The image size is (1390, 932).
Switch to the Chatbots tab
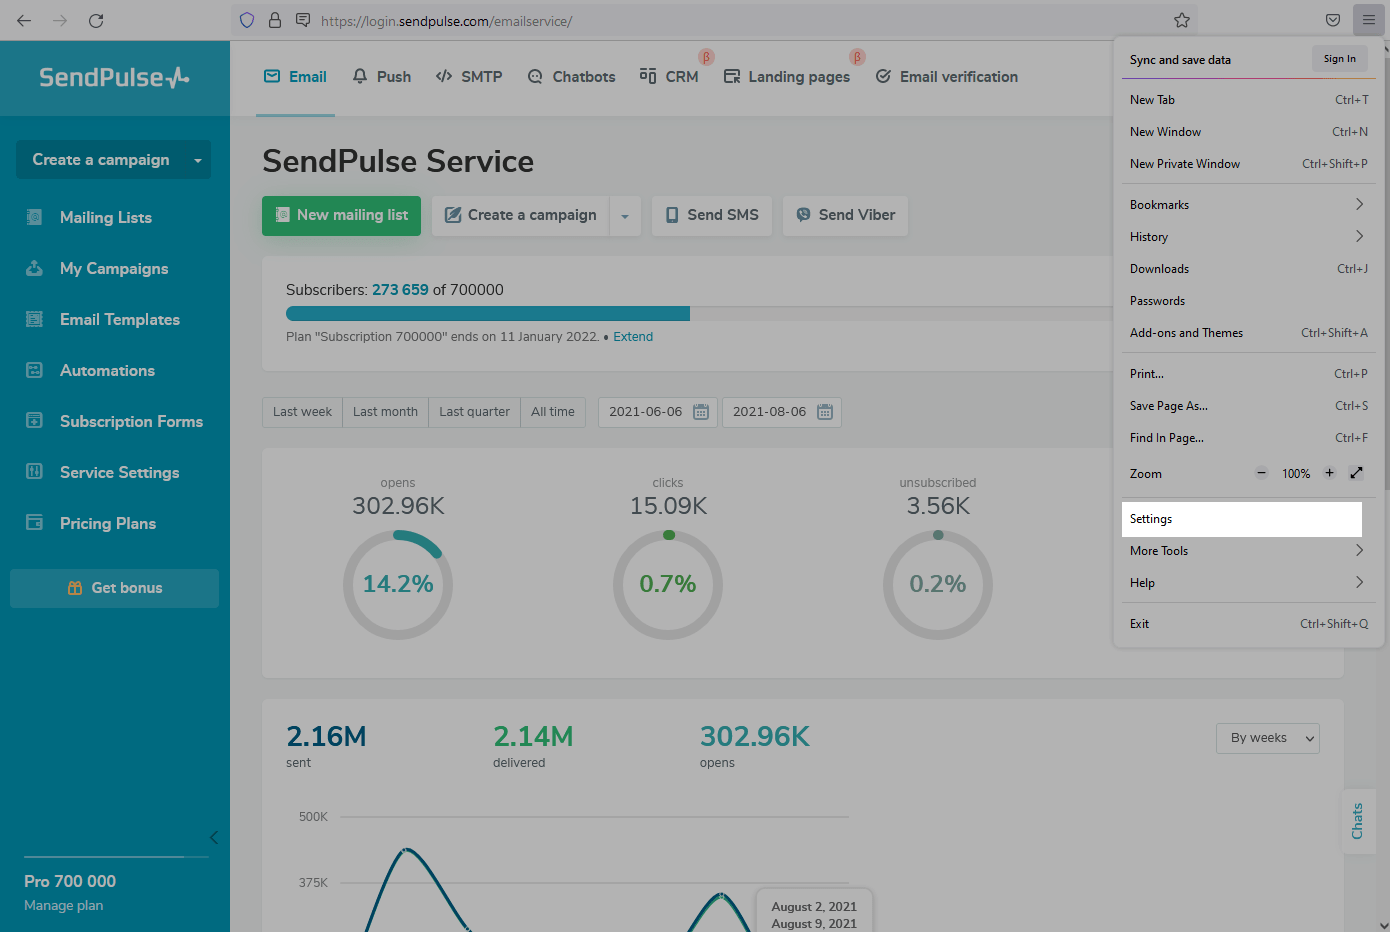(571, 77)
